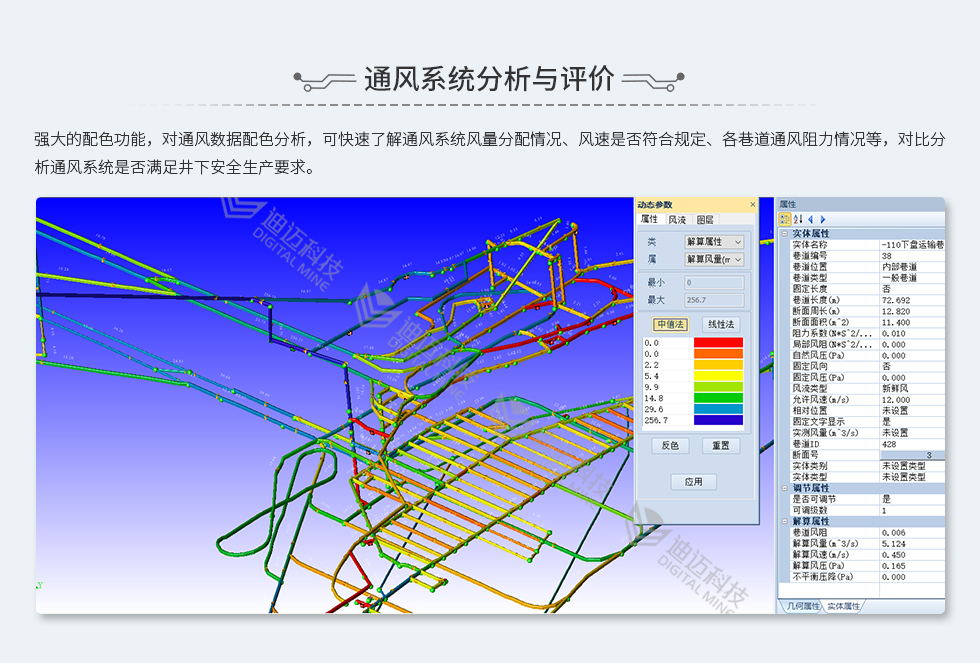980x663 pixels.
Task: Open the 几何属性 tab at bottom
Action: click(x=801, y=606)
